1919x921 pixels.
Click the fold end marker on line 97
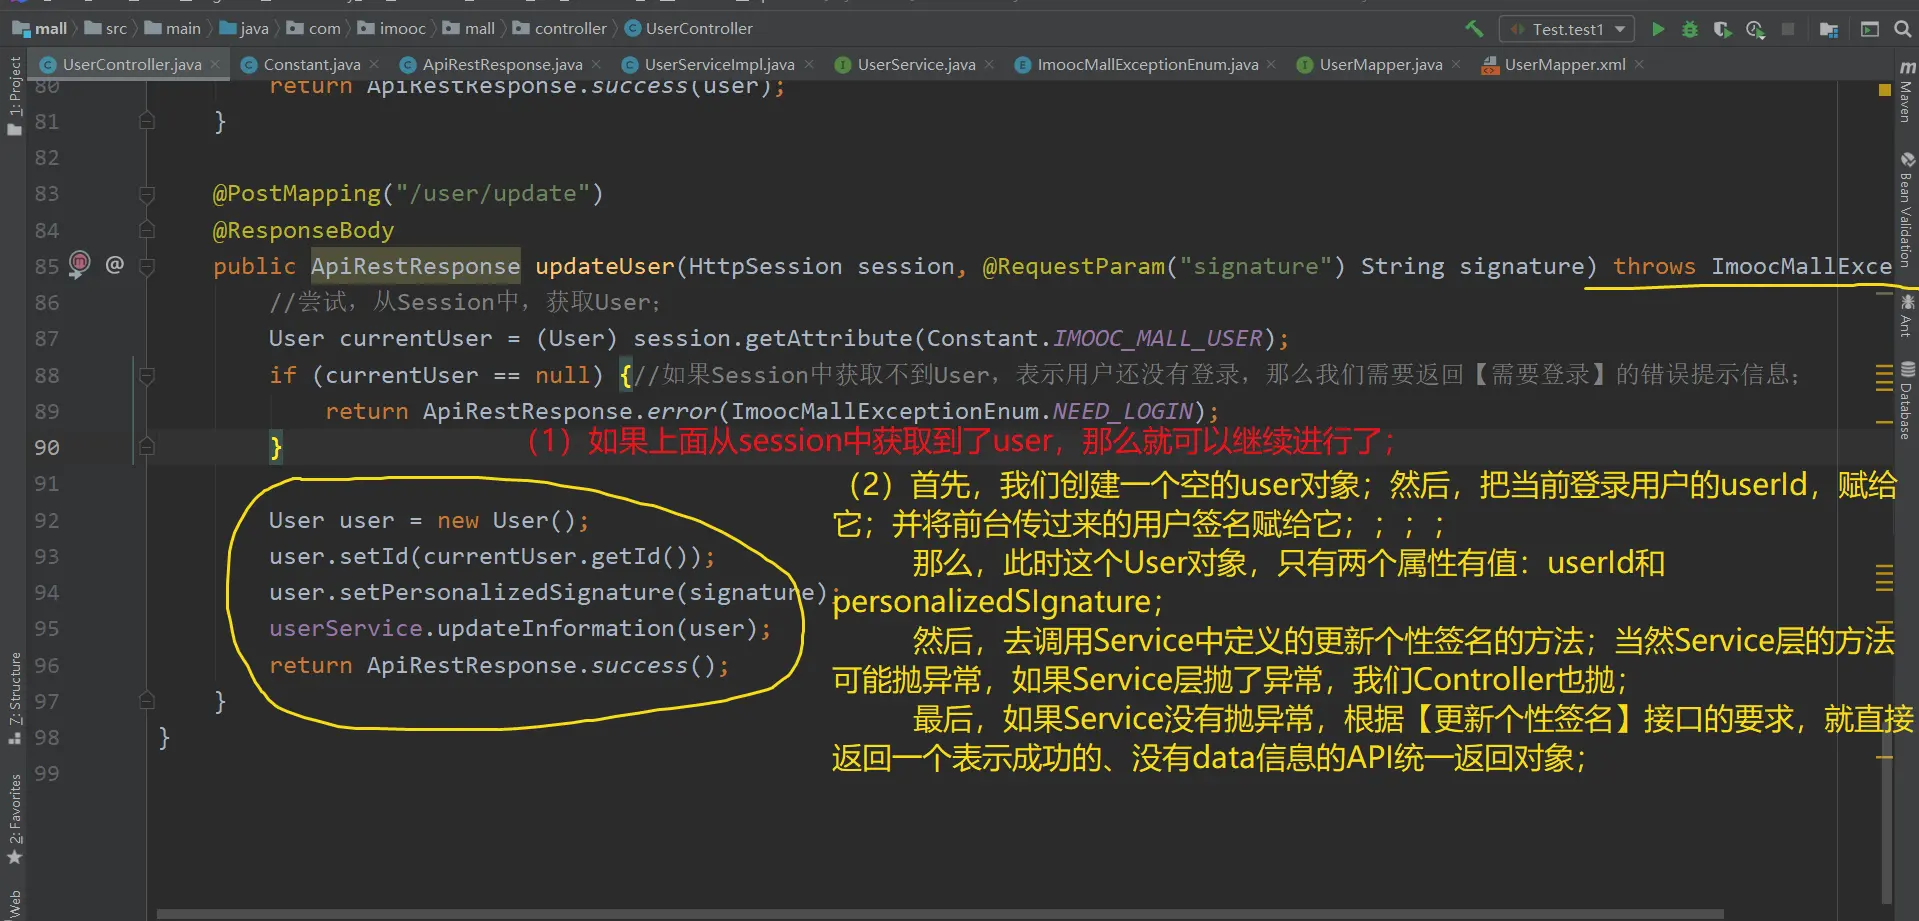tap(147, 701)
